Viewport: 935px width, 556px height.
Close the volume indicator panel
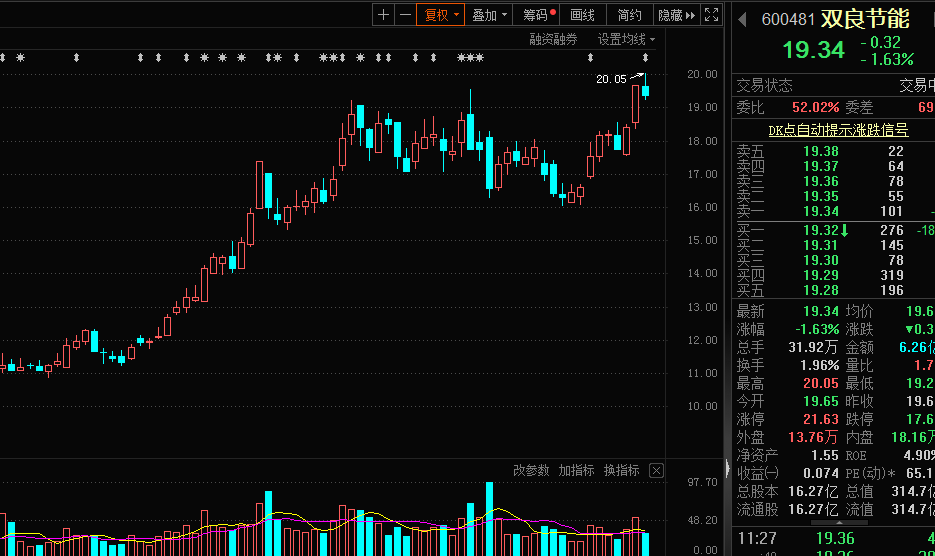tap(656, 471)
